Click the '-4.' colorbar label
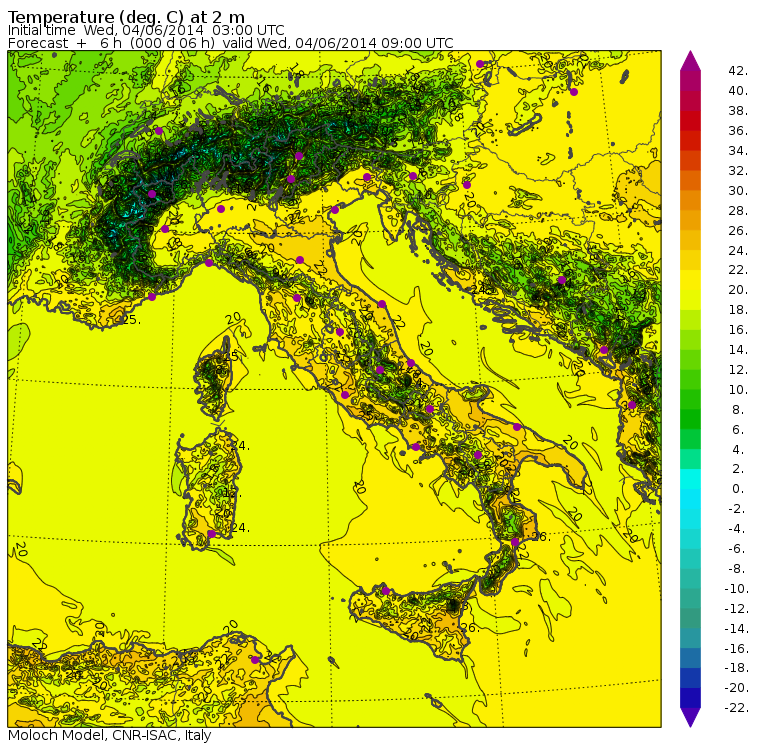Screen dimensions: 760x749 click(x=737, y=528)
